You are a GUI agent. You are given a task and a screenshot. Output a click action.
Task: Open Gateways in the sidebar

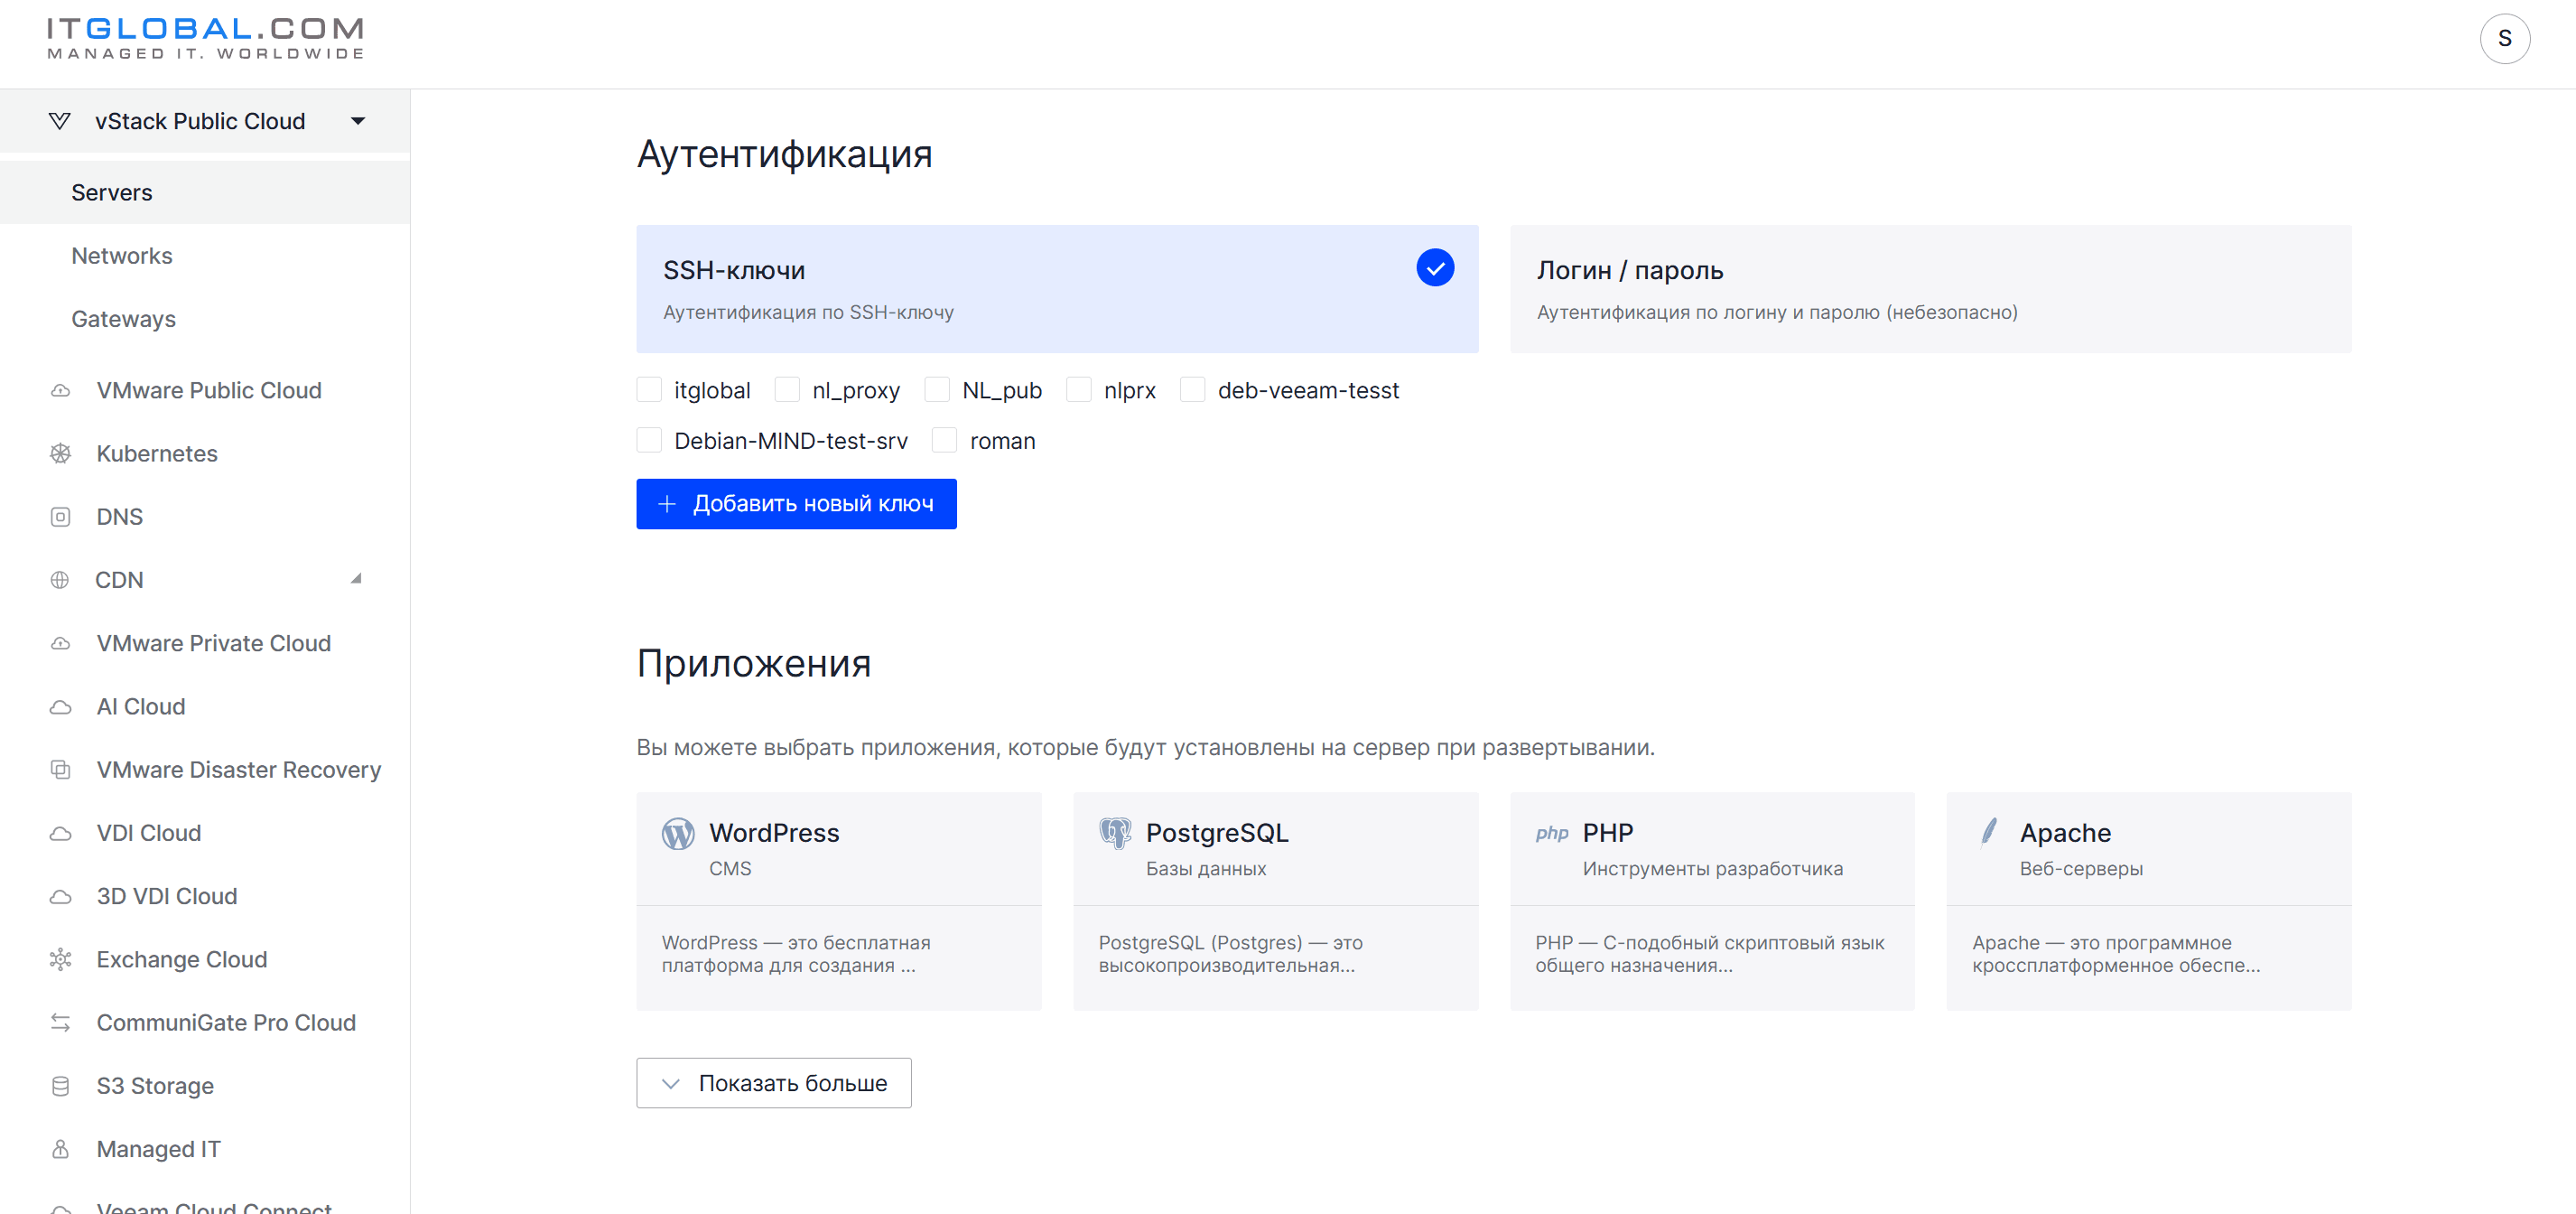[124, 319]
